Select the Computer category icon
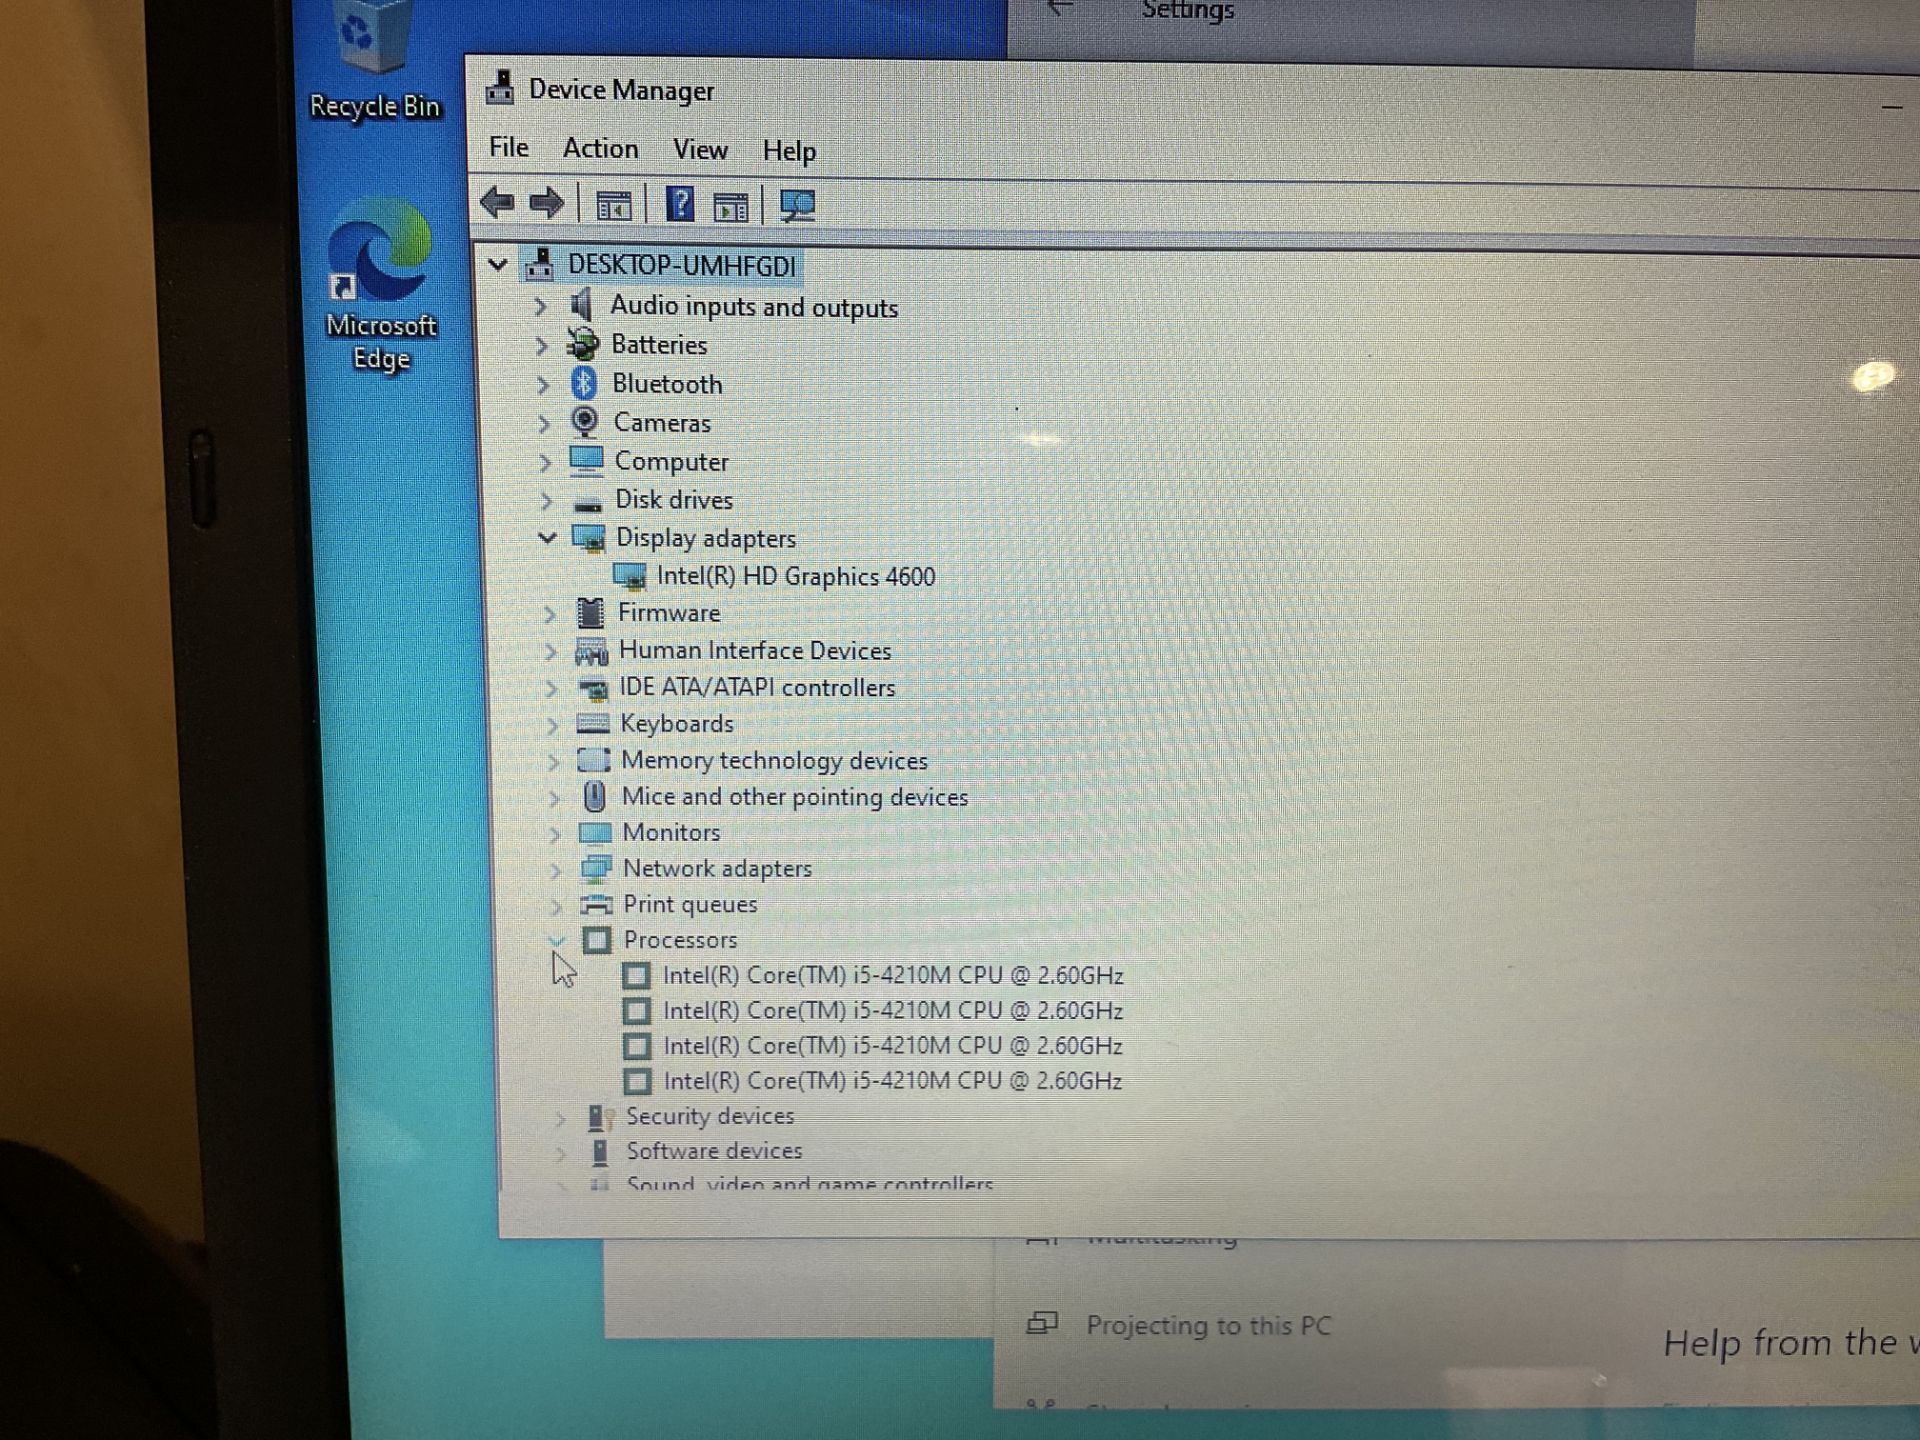Image resolution: width=1920 pixels, height=1440 pixels. pyautogui.click(x=586, y=461)
